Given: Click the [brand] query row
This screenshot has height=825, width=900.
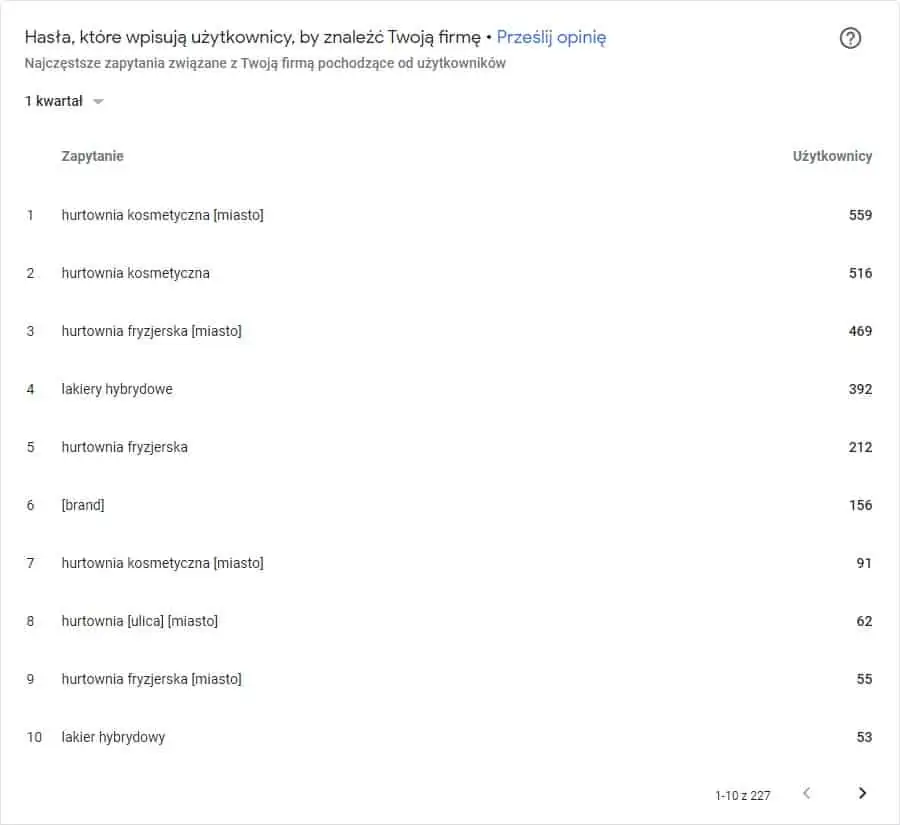Looking at the screenshot, I should click(449, 505).
